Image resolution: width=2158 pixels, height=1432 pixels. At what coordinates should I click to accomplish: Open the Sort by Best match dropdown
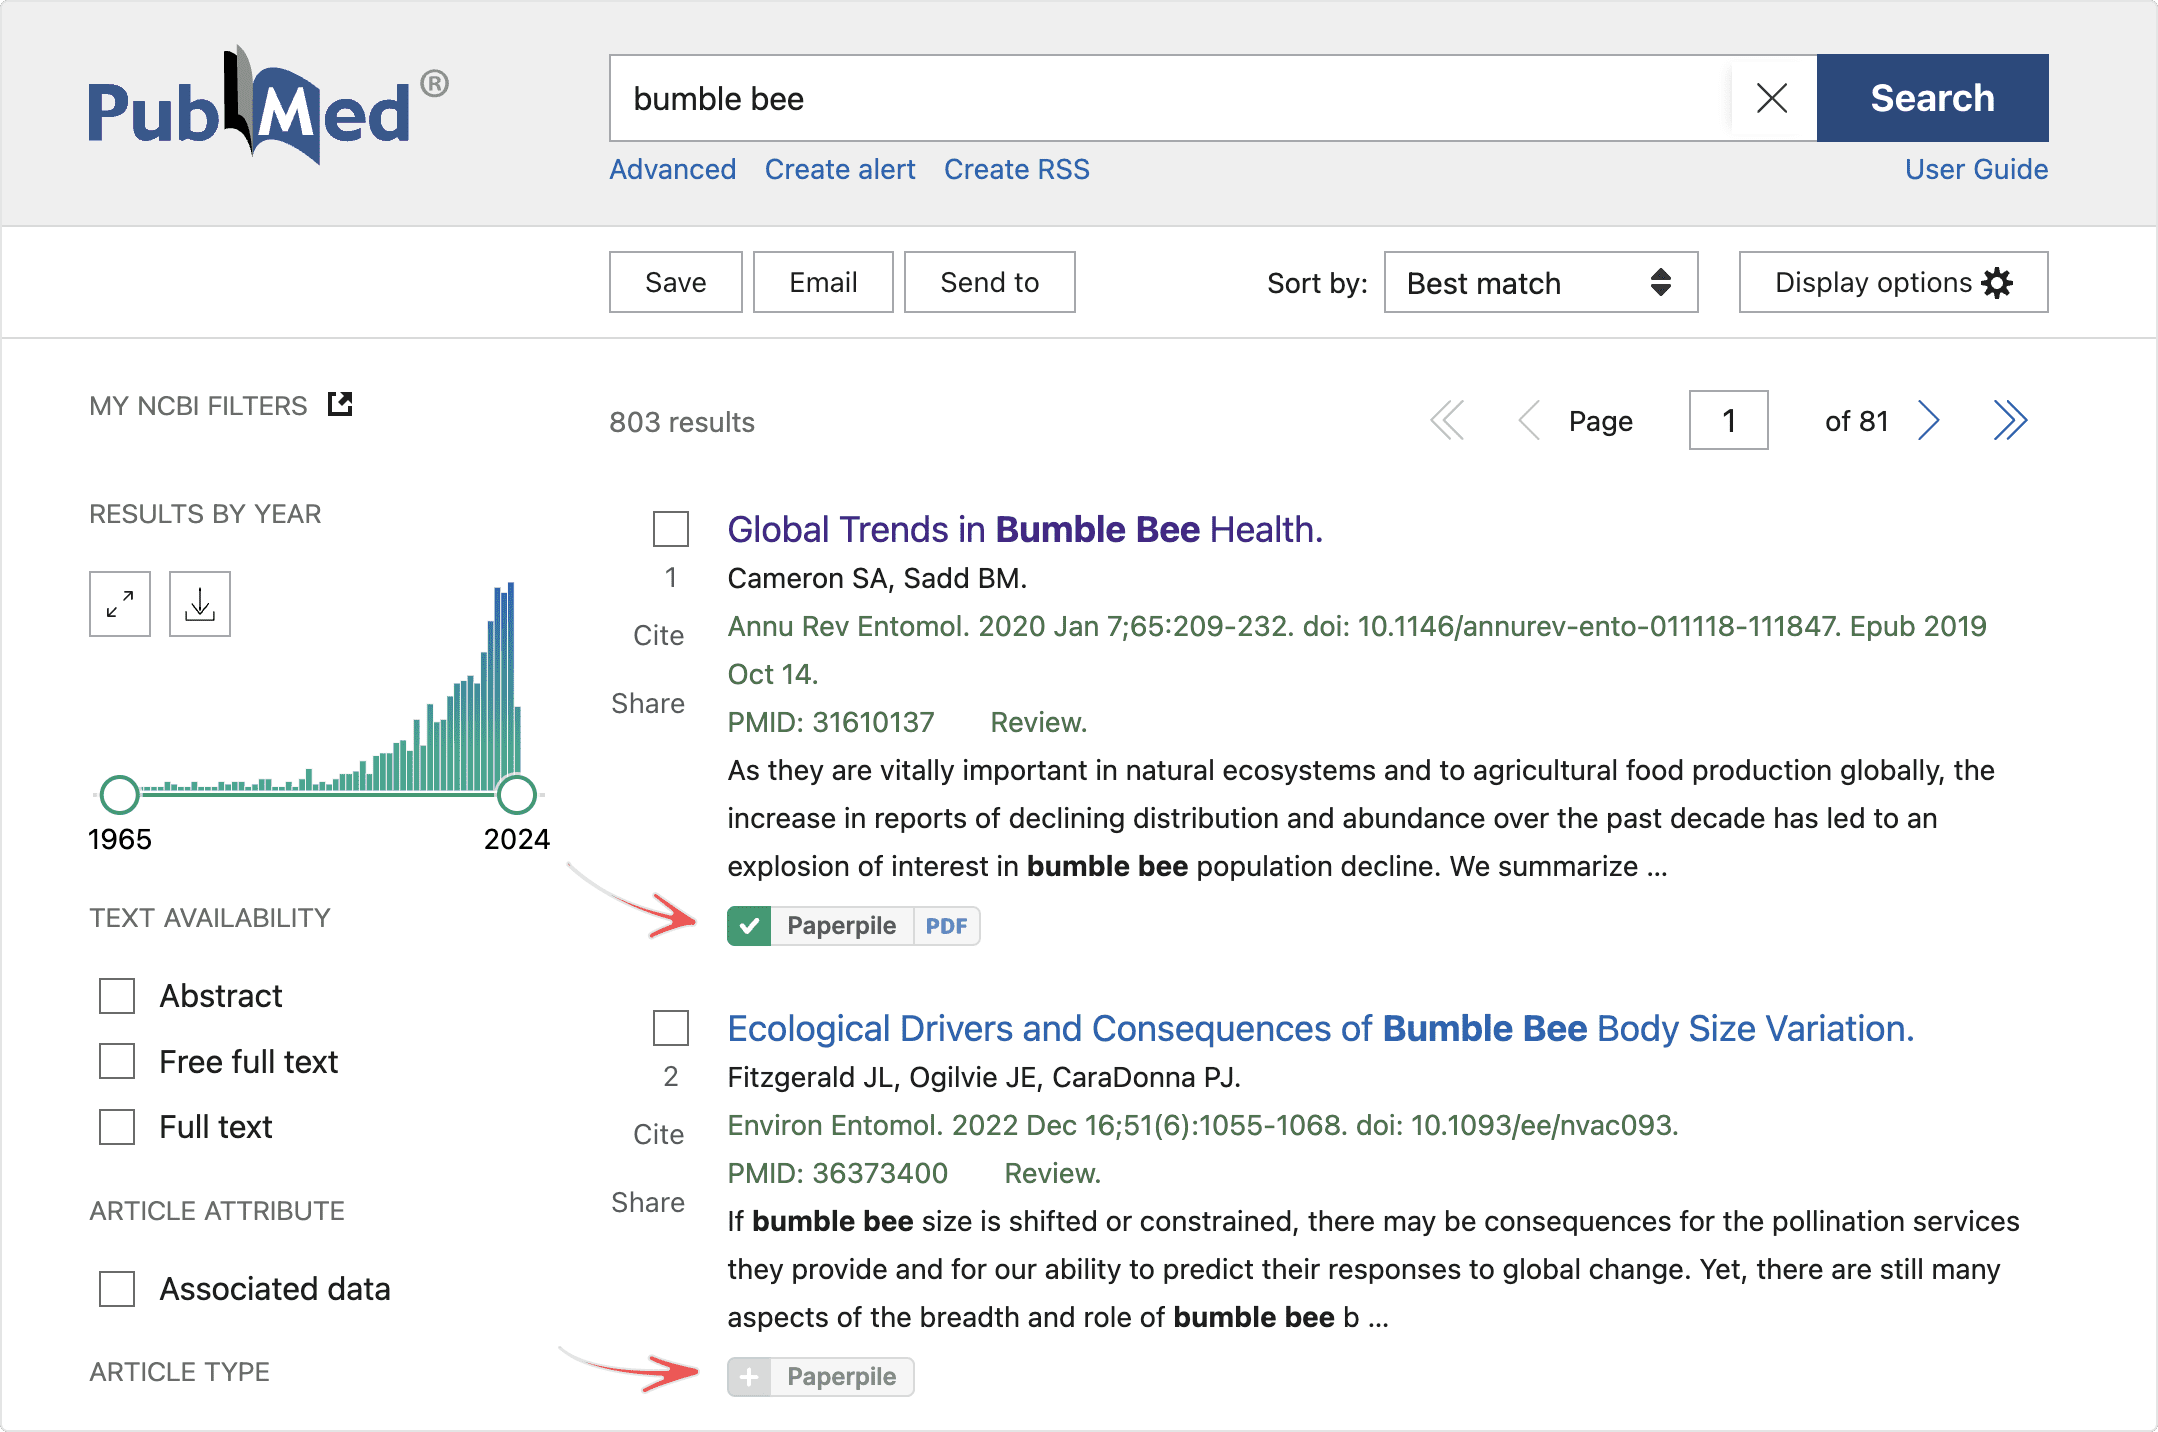[1540, 283]
